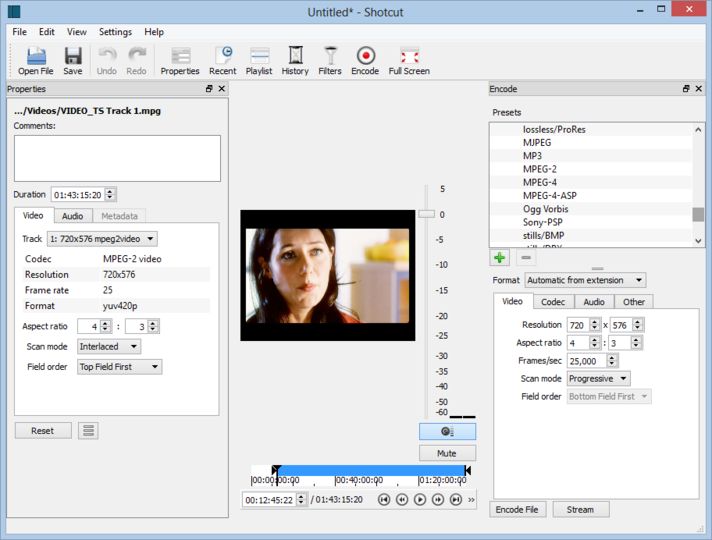Click the Duration spinner arrows

[110, 194]
